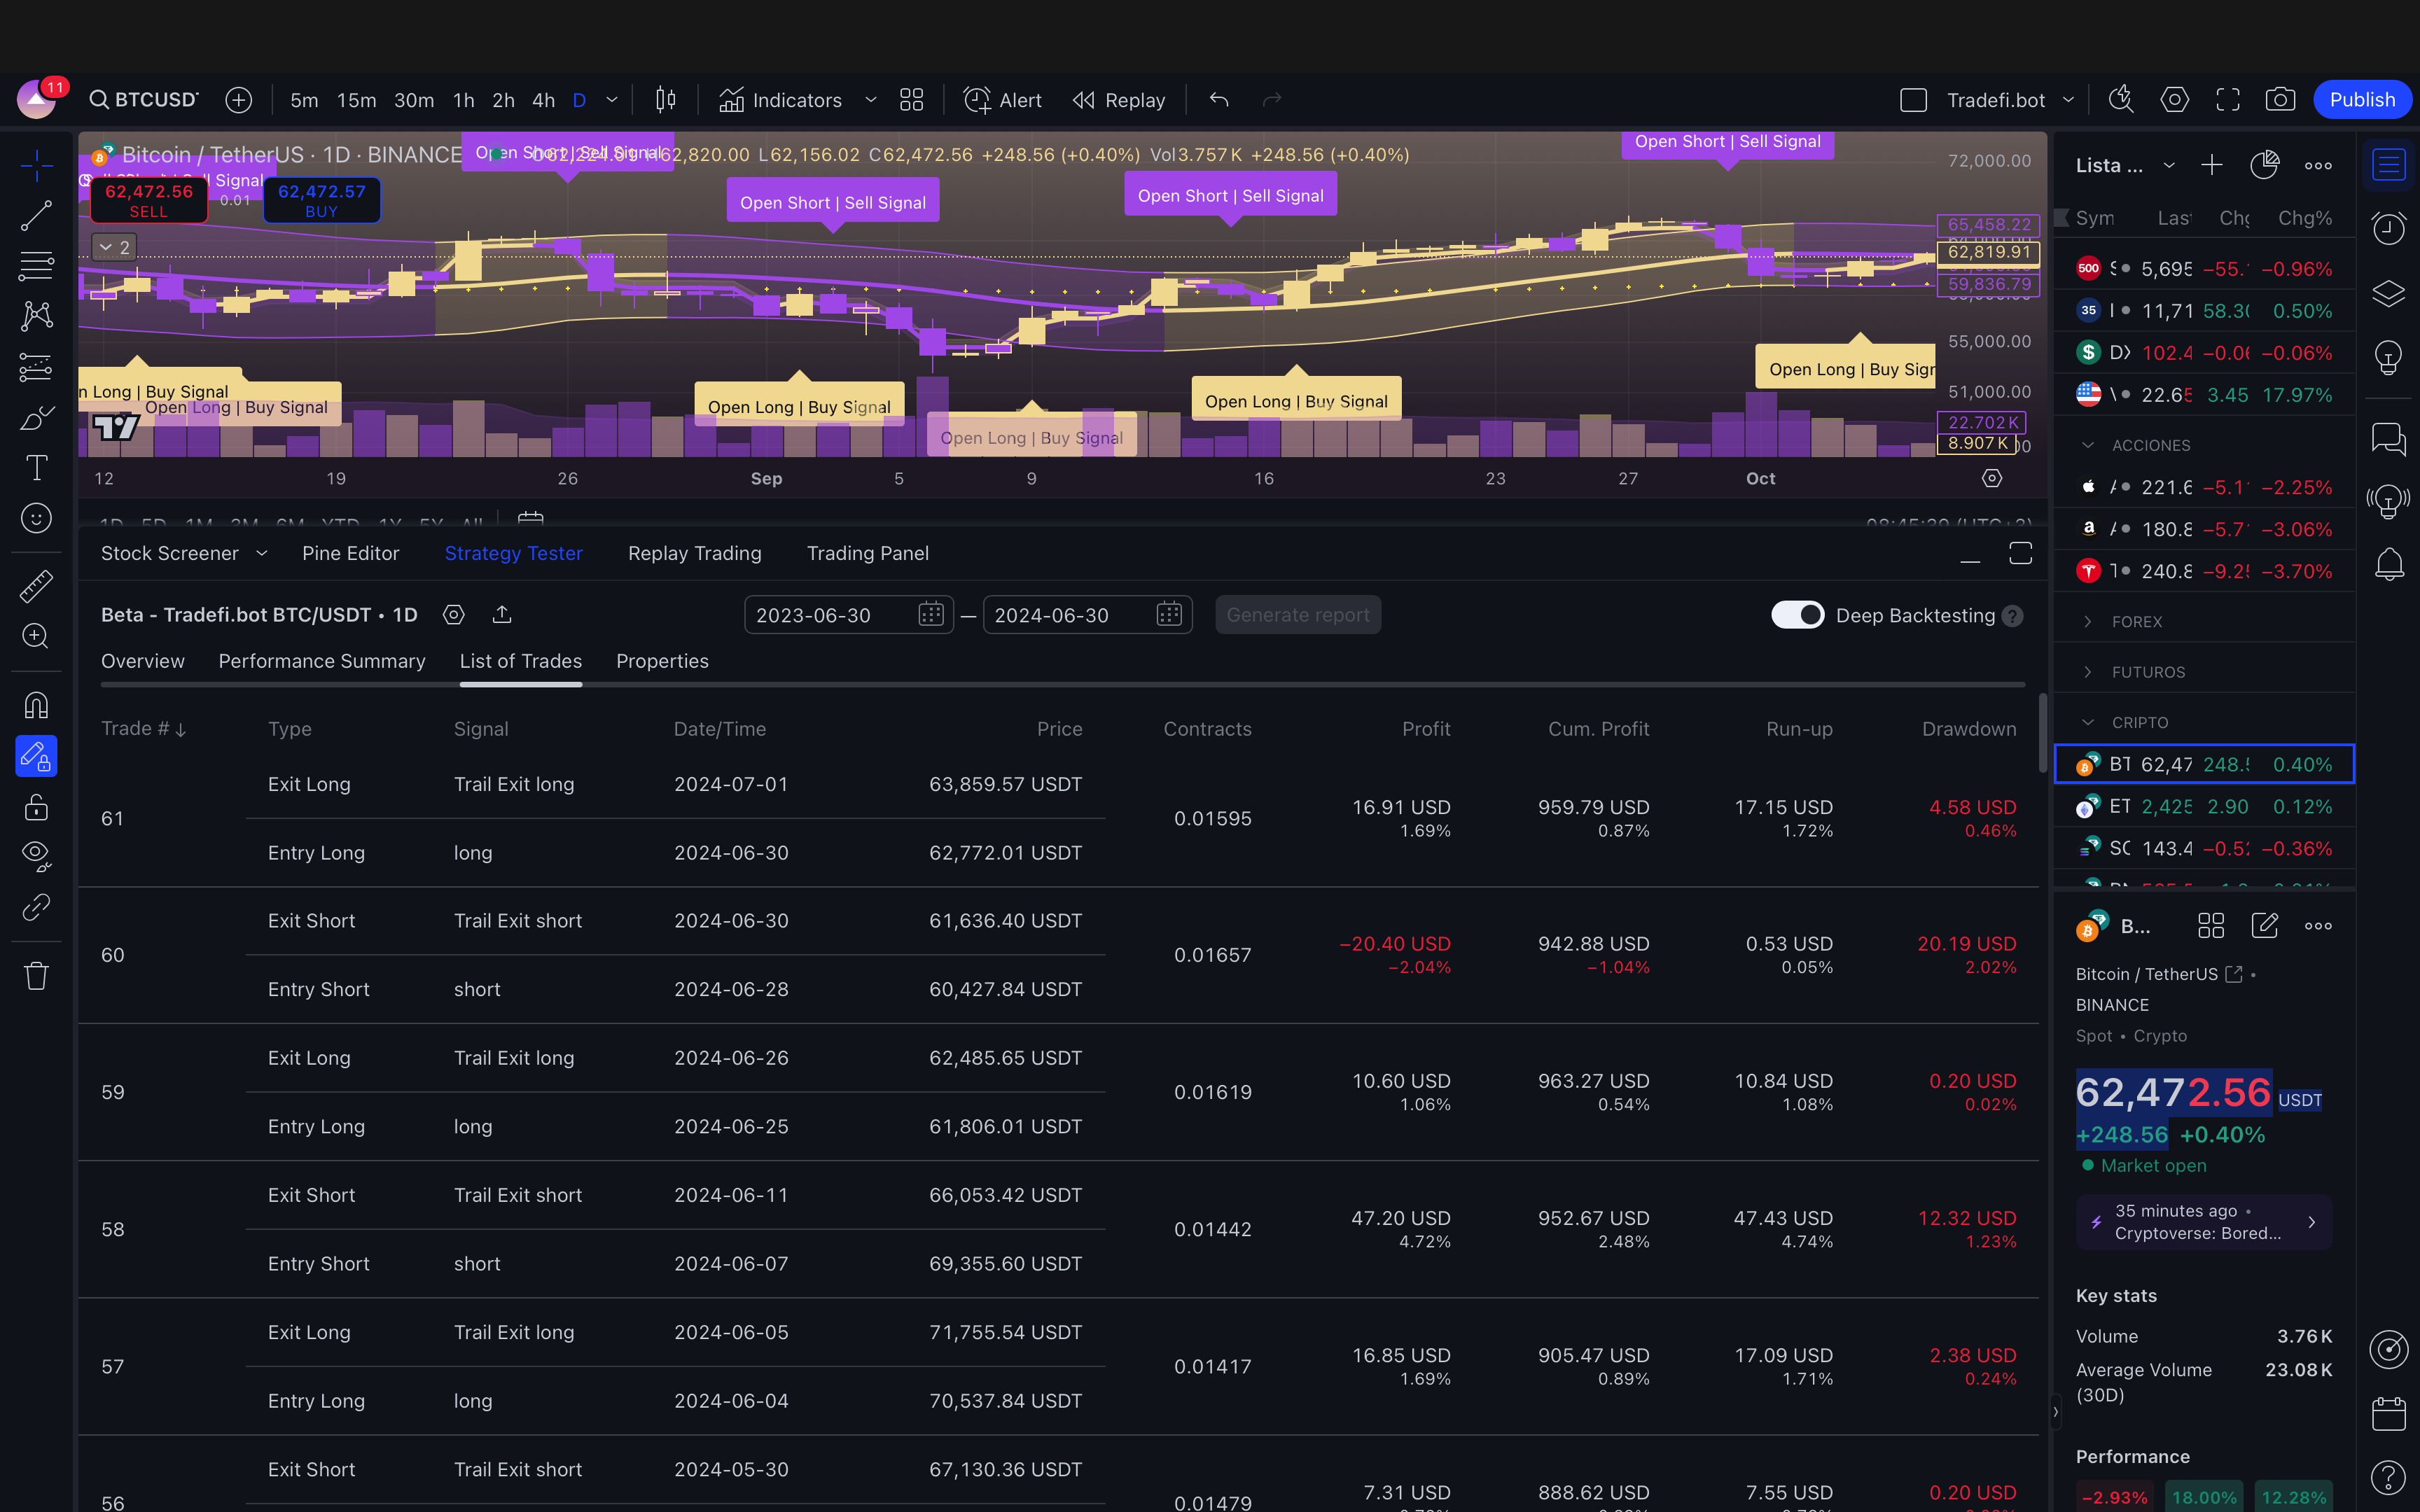This screenshot has width=2420, height=1512.
Task: Open the layout grid selector icon
Action: 911,100
